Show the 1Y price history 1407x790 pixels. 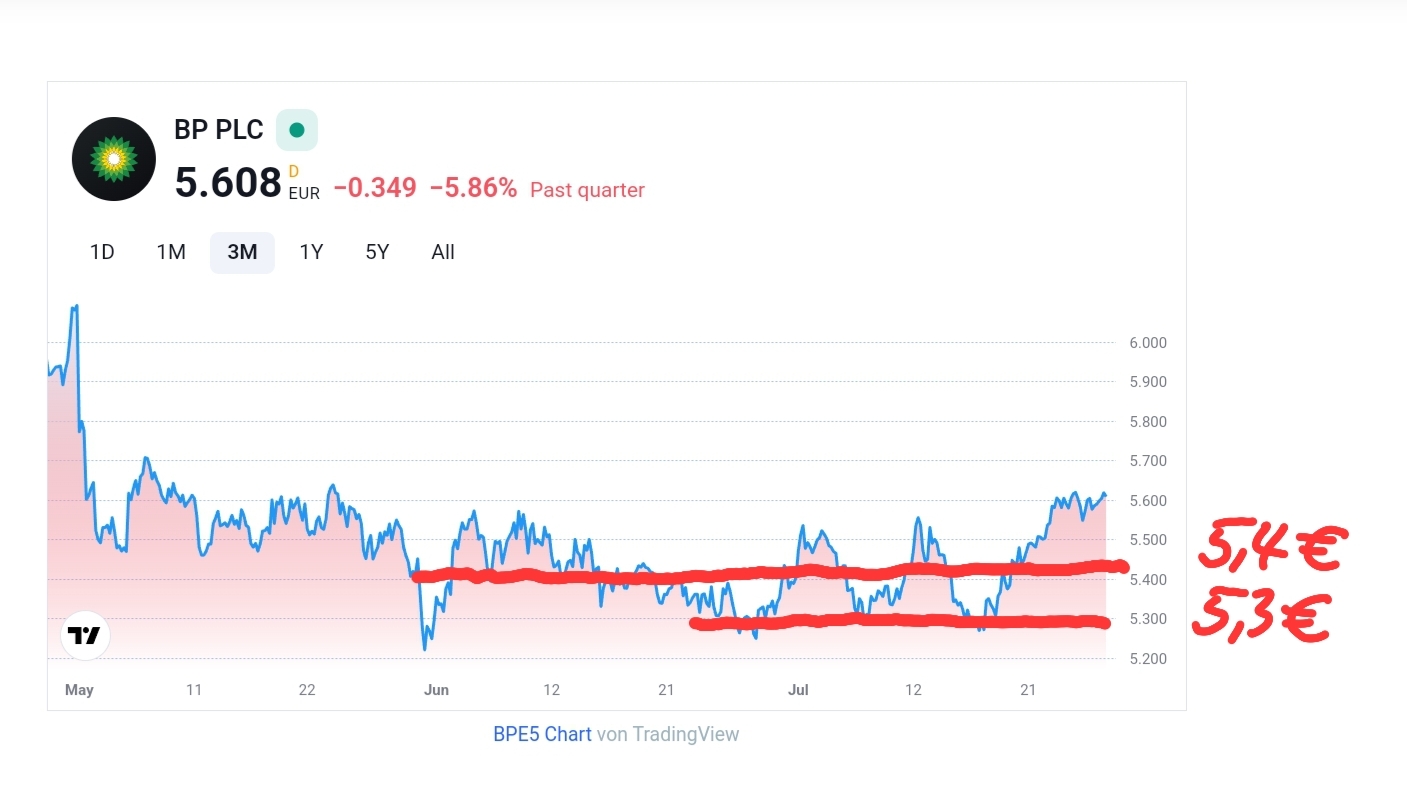pyautogui.click(x=311, y=252)
